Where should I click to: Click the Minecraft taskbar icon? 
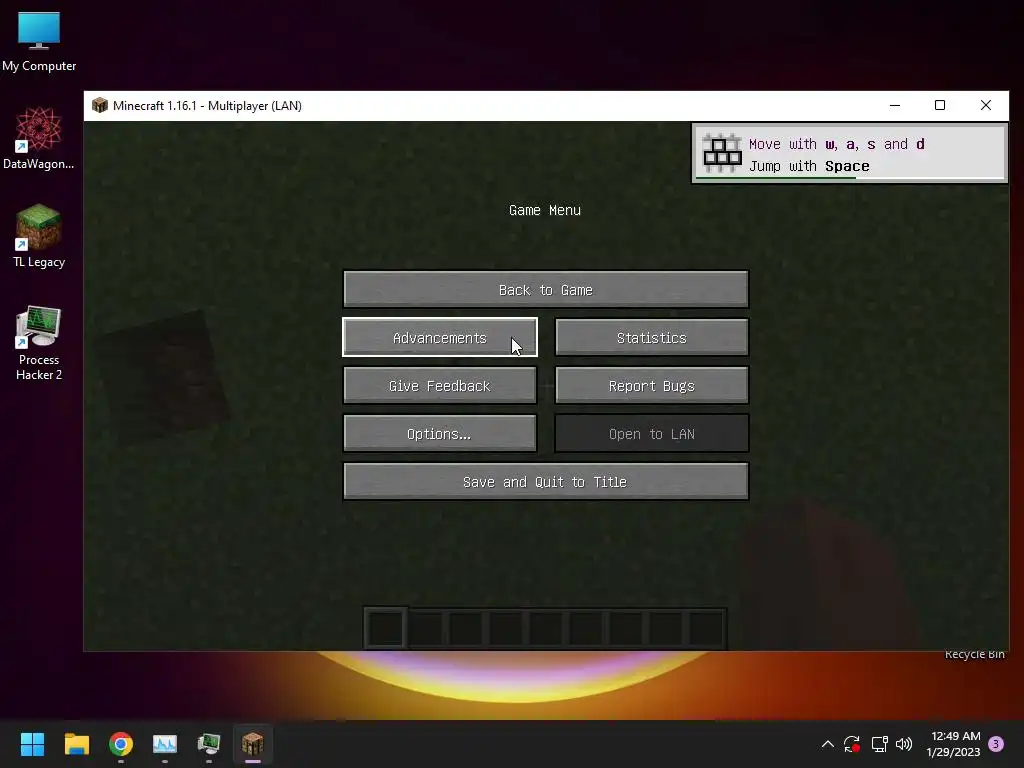click(x=253, y=744)
